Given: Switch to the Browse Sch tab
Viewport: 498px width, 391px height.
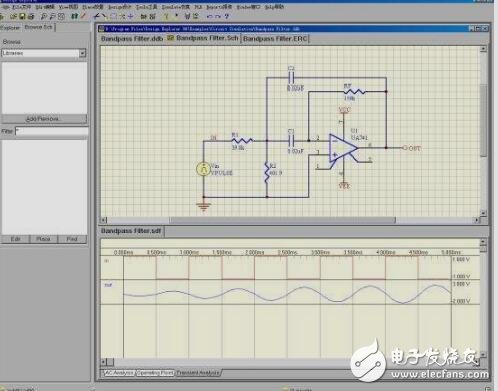Looking at the screenshot, I should (38, 27).
